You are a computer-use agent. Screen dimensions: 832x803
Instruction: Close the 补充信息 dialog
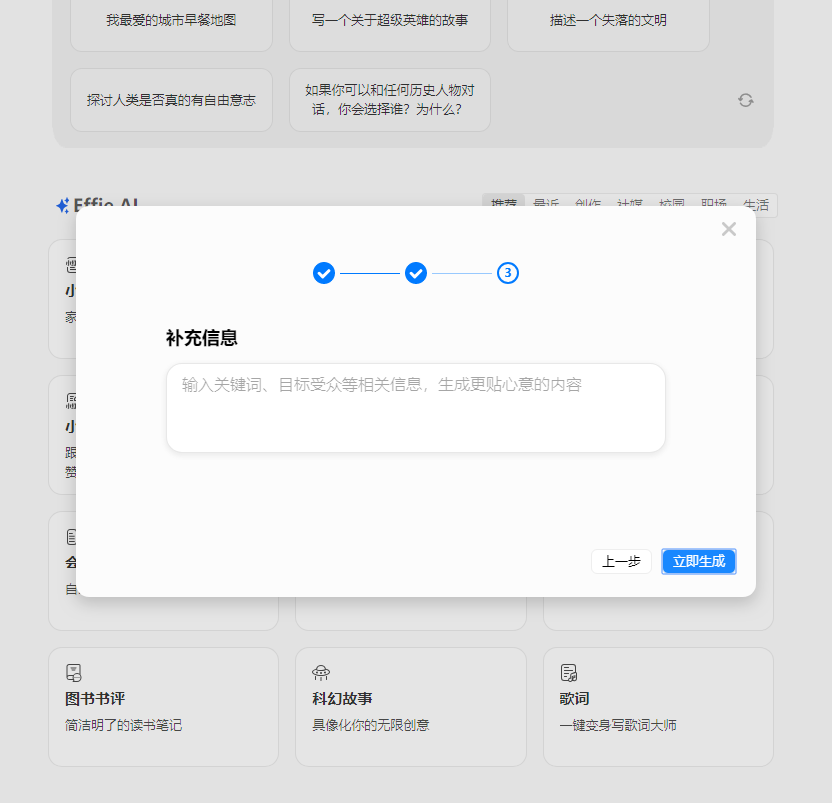(x=729, y=229)
